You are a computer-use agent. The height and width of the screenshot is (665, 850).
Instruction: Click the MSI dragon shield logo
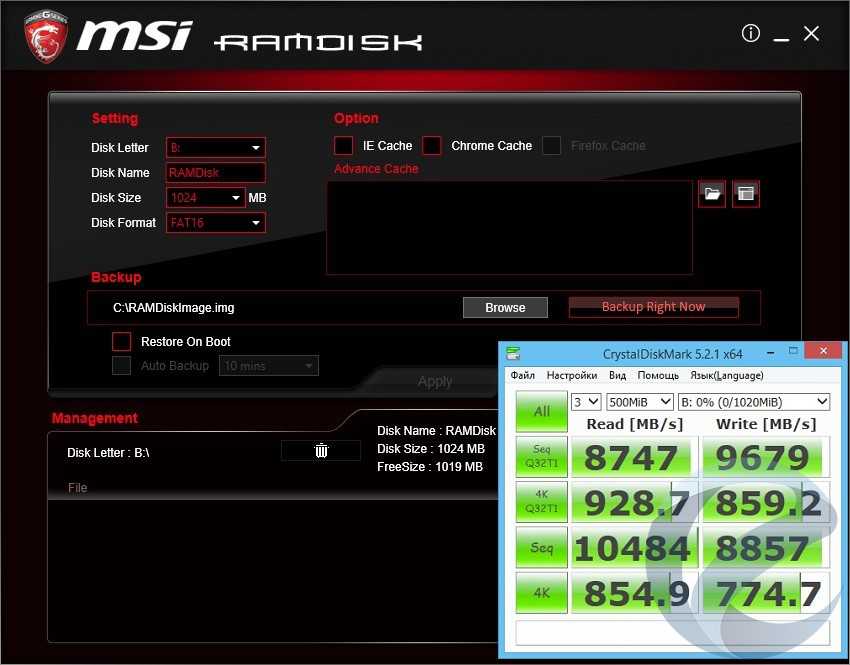46,36
